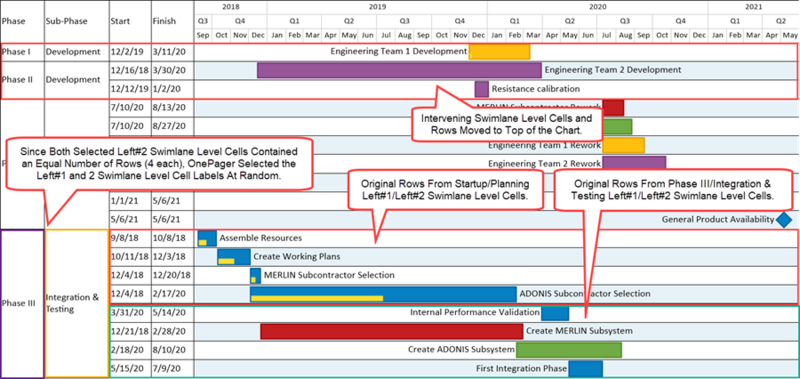Click finish date 12/20/18 cell
The height and width of the screenshot is (379, 800).
(x=172, y=275)
